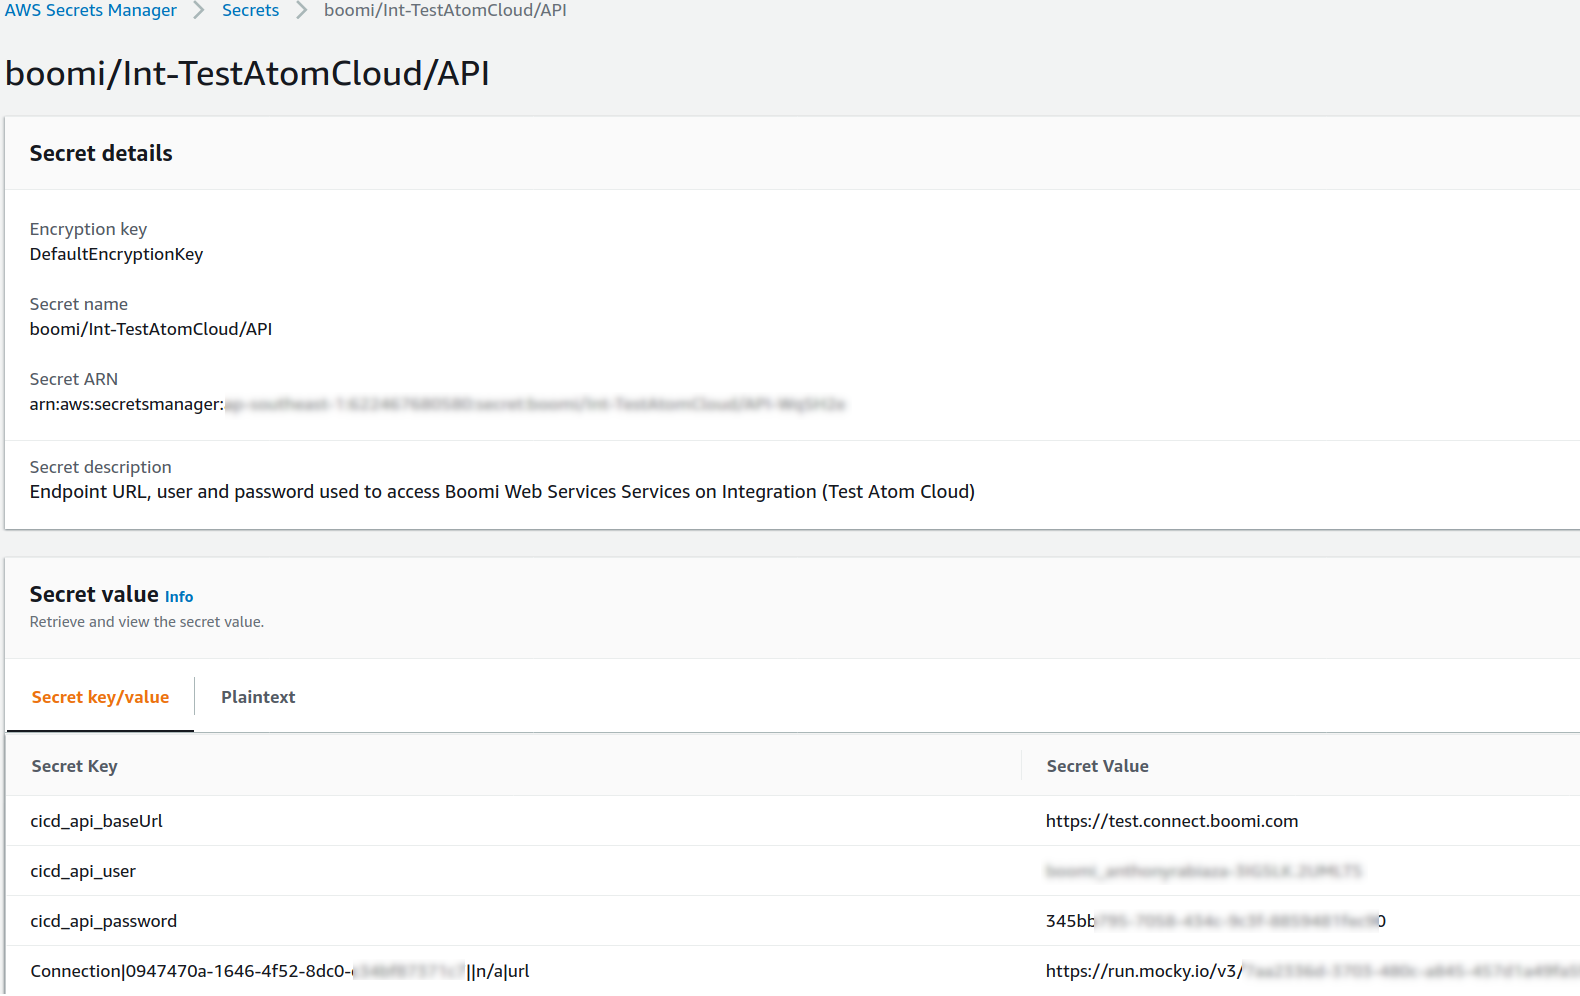This screenshot has width=1580, height=996.
Task: Open the Info link beside Secret value
Action: 179,597
